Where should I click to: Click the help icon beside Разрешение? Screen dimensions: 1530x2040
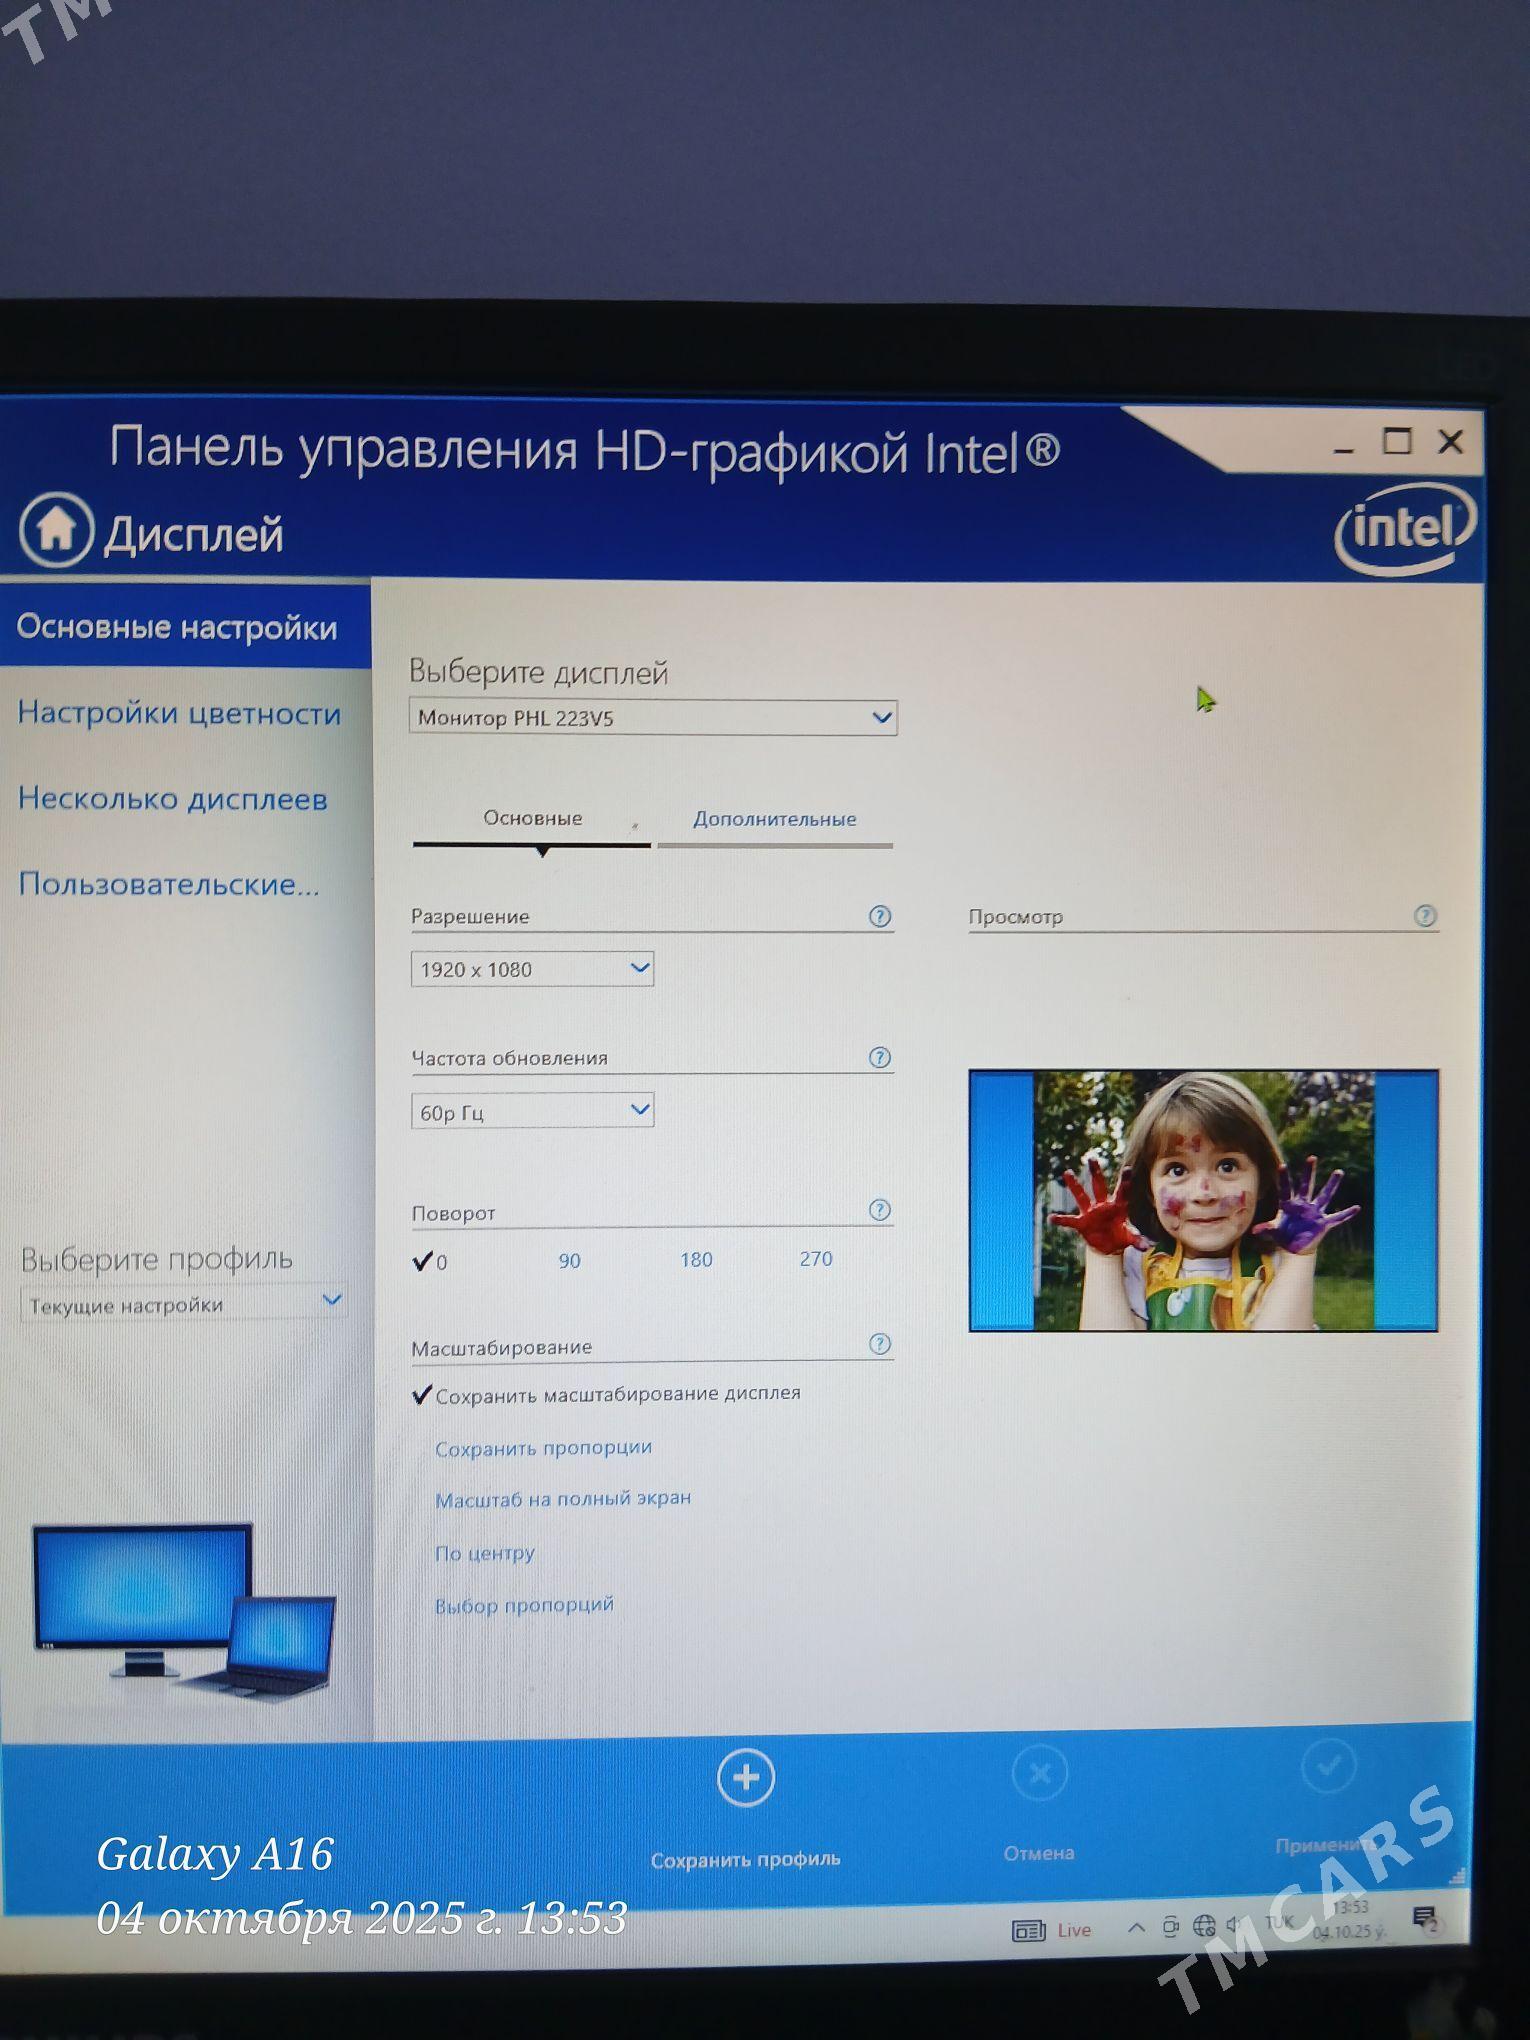point(879,916)
